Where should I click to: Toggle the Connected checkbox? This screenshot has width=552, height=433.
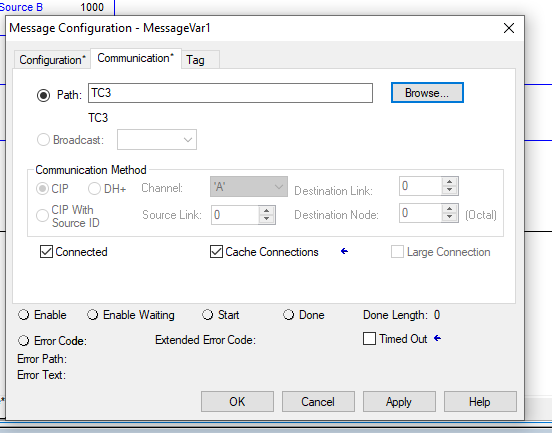[x=46, y=252]
